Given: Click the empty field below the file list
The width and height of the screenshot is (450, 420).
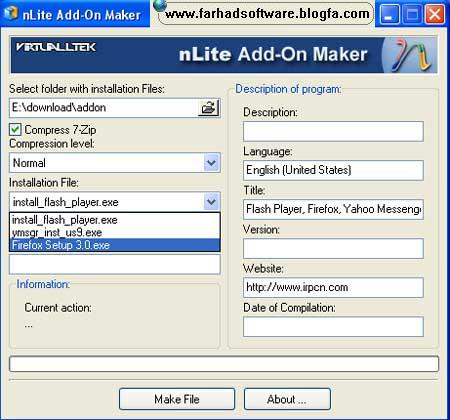Looking at the screenshot, I should [x=115, y=264].
